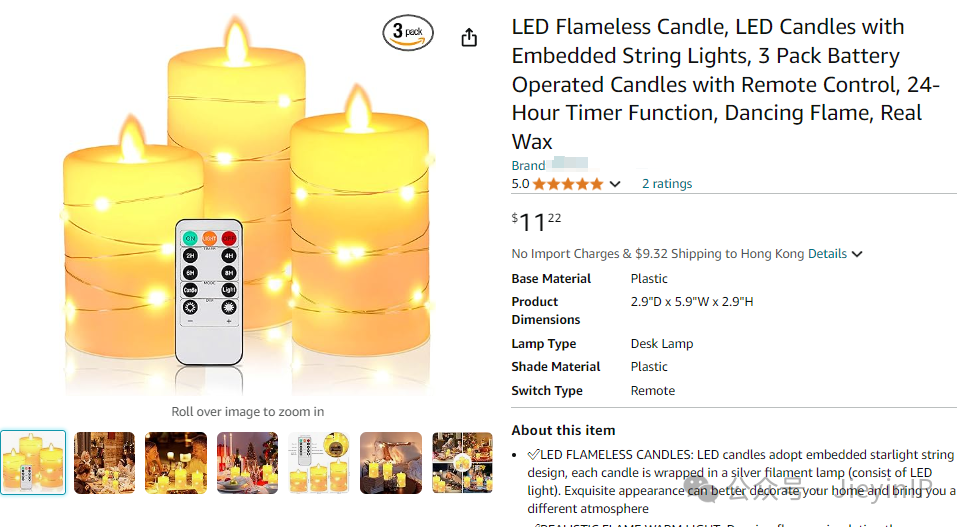Open the shipping Details link
This screenshot has height=527, width=963.
coord(827,254)
